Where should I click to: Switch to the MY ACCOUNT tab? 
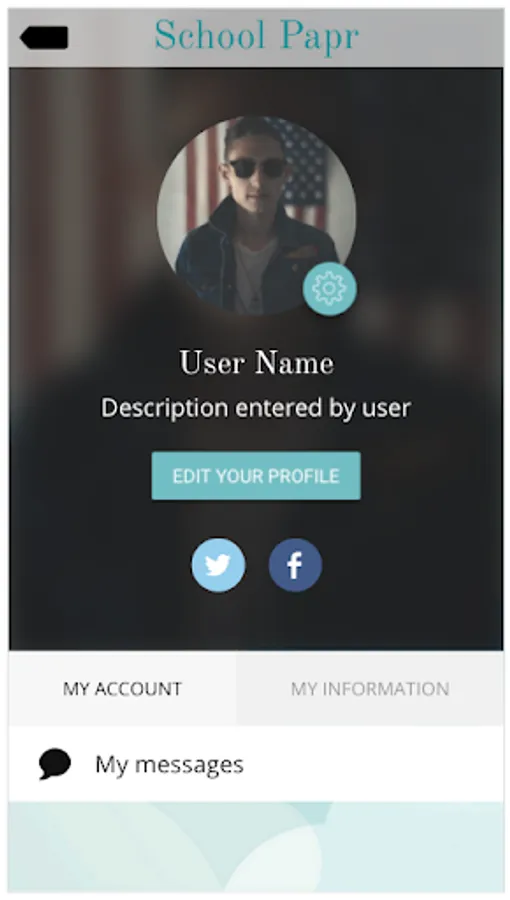pyautogui.click(x=122, y=688)
